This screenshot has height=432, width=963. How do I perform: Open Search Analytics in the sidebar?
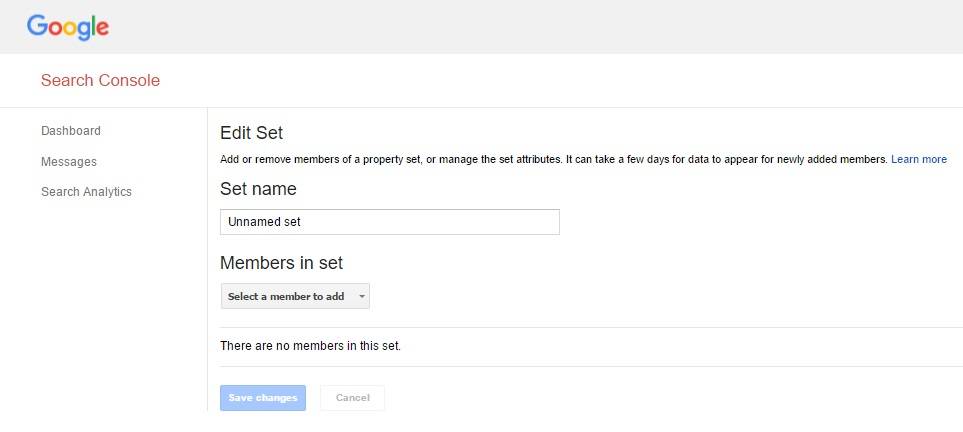pyautogui.click(x=86, y=192)
